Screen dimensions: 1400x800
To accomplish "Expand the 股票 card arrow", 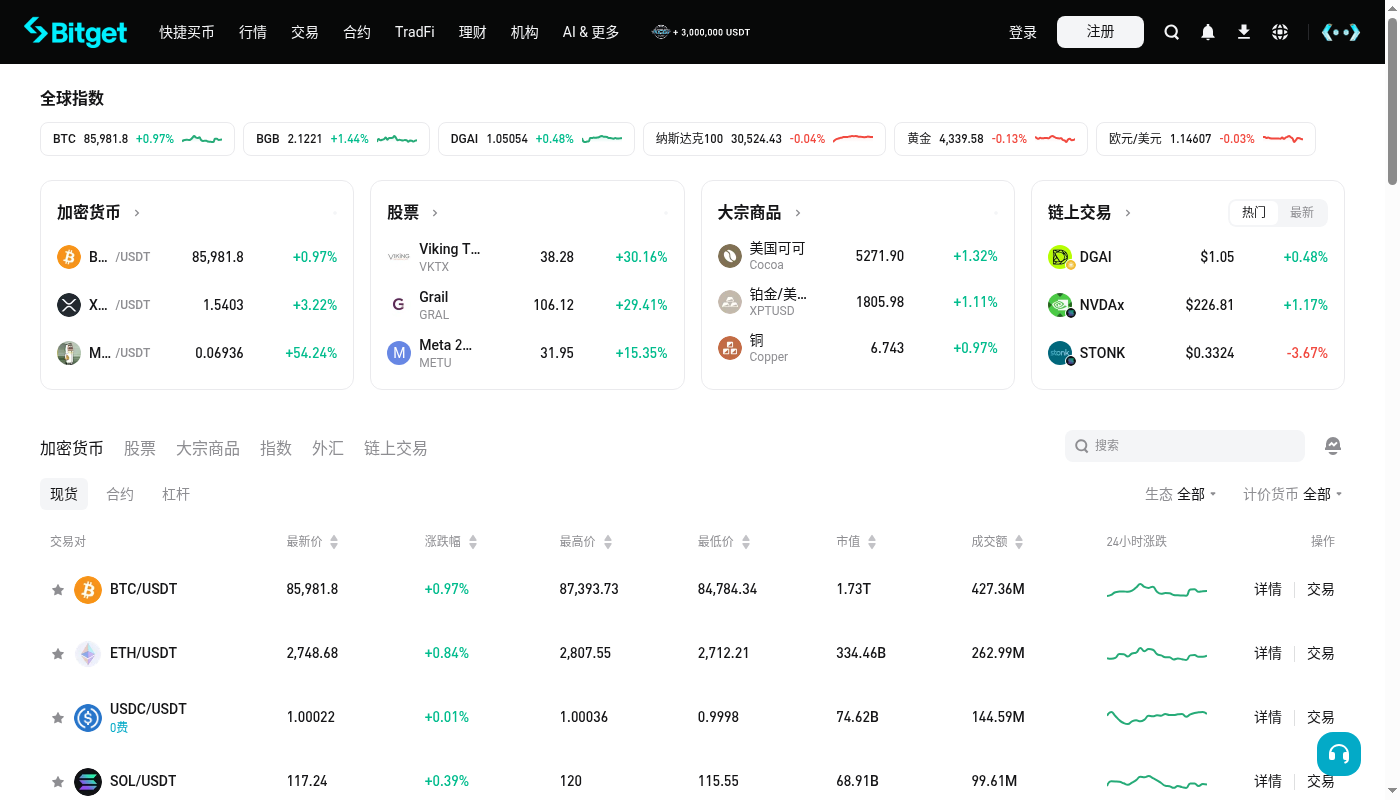I will coord(435,213).
